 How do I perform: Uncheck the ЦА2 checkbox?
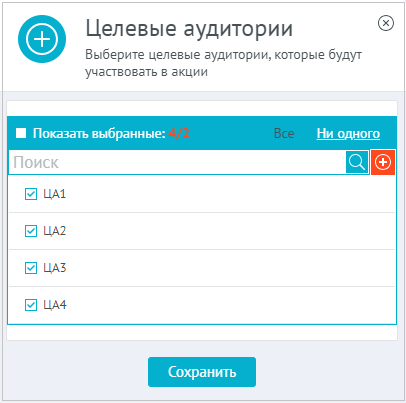[31, 231]
